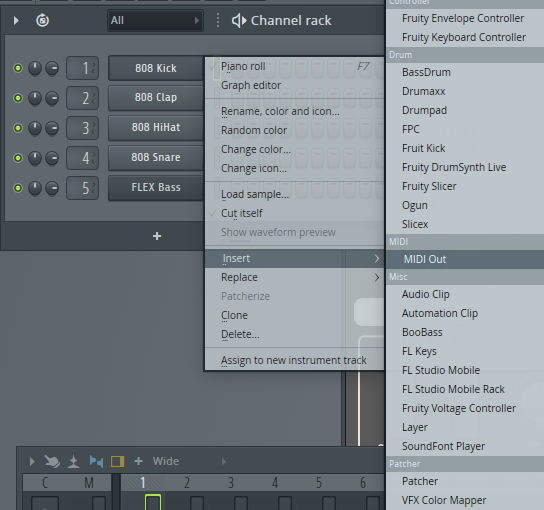Mute the FLEX Bass channel

[x=18, y=188]
